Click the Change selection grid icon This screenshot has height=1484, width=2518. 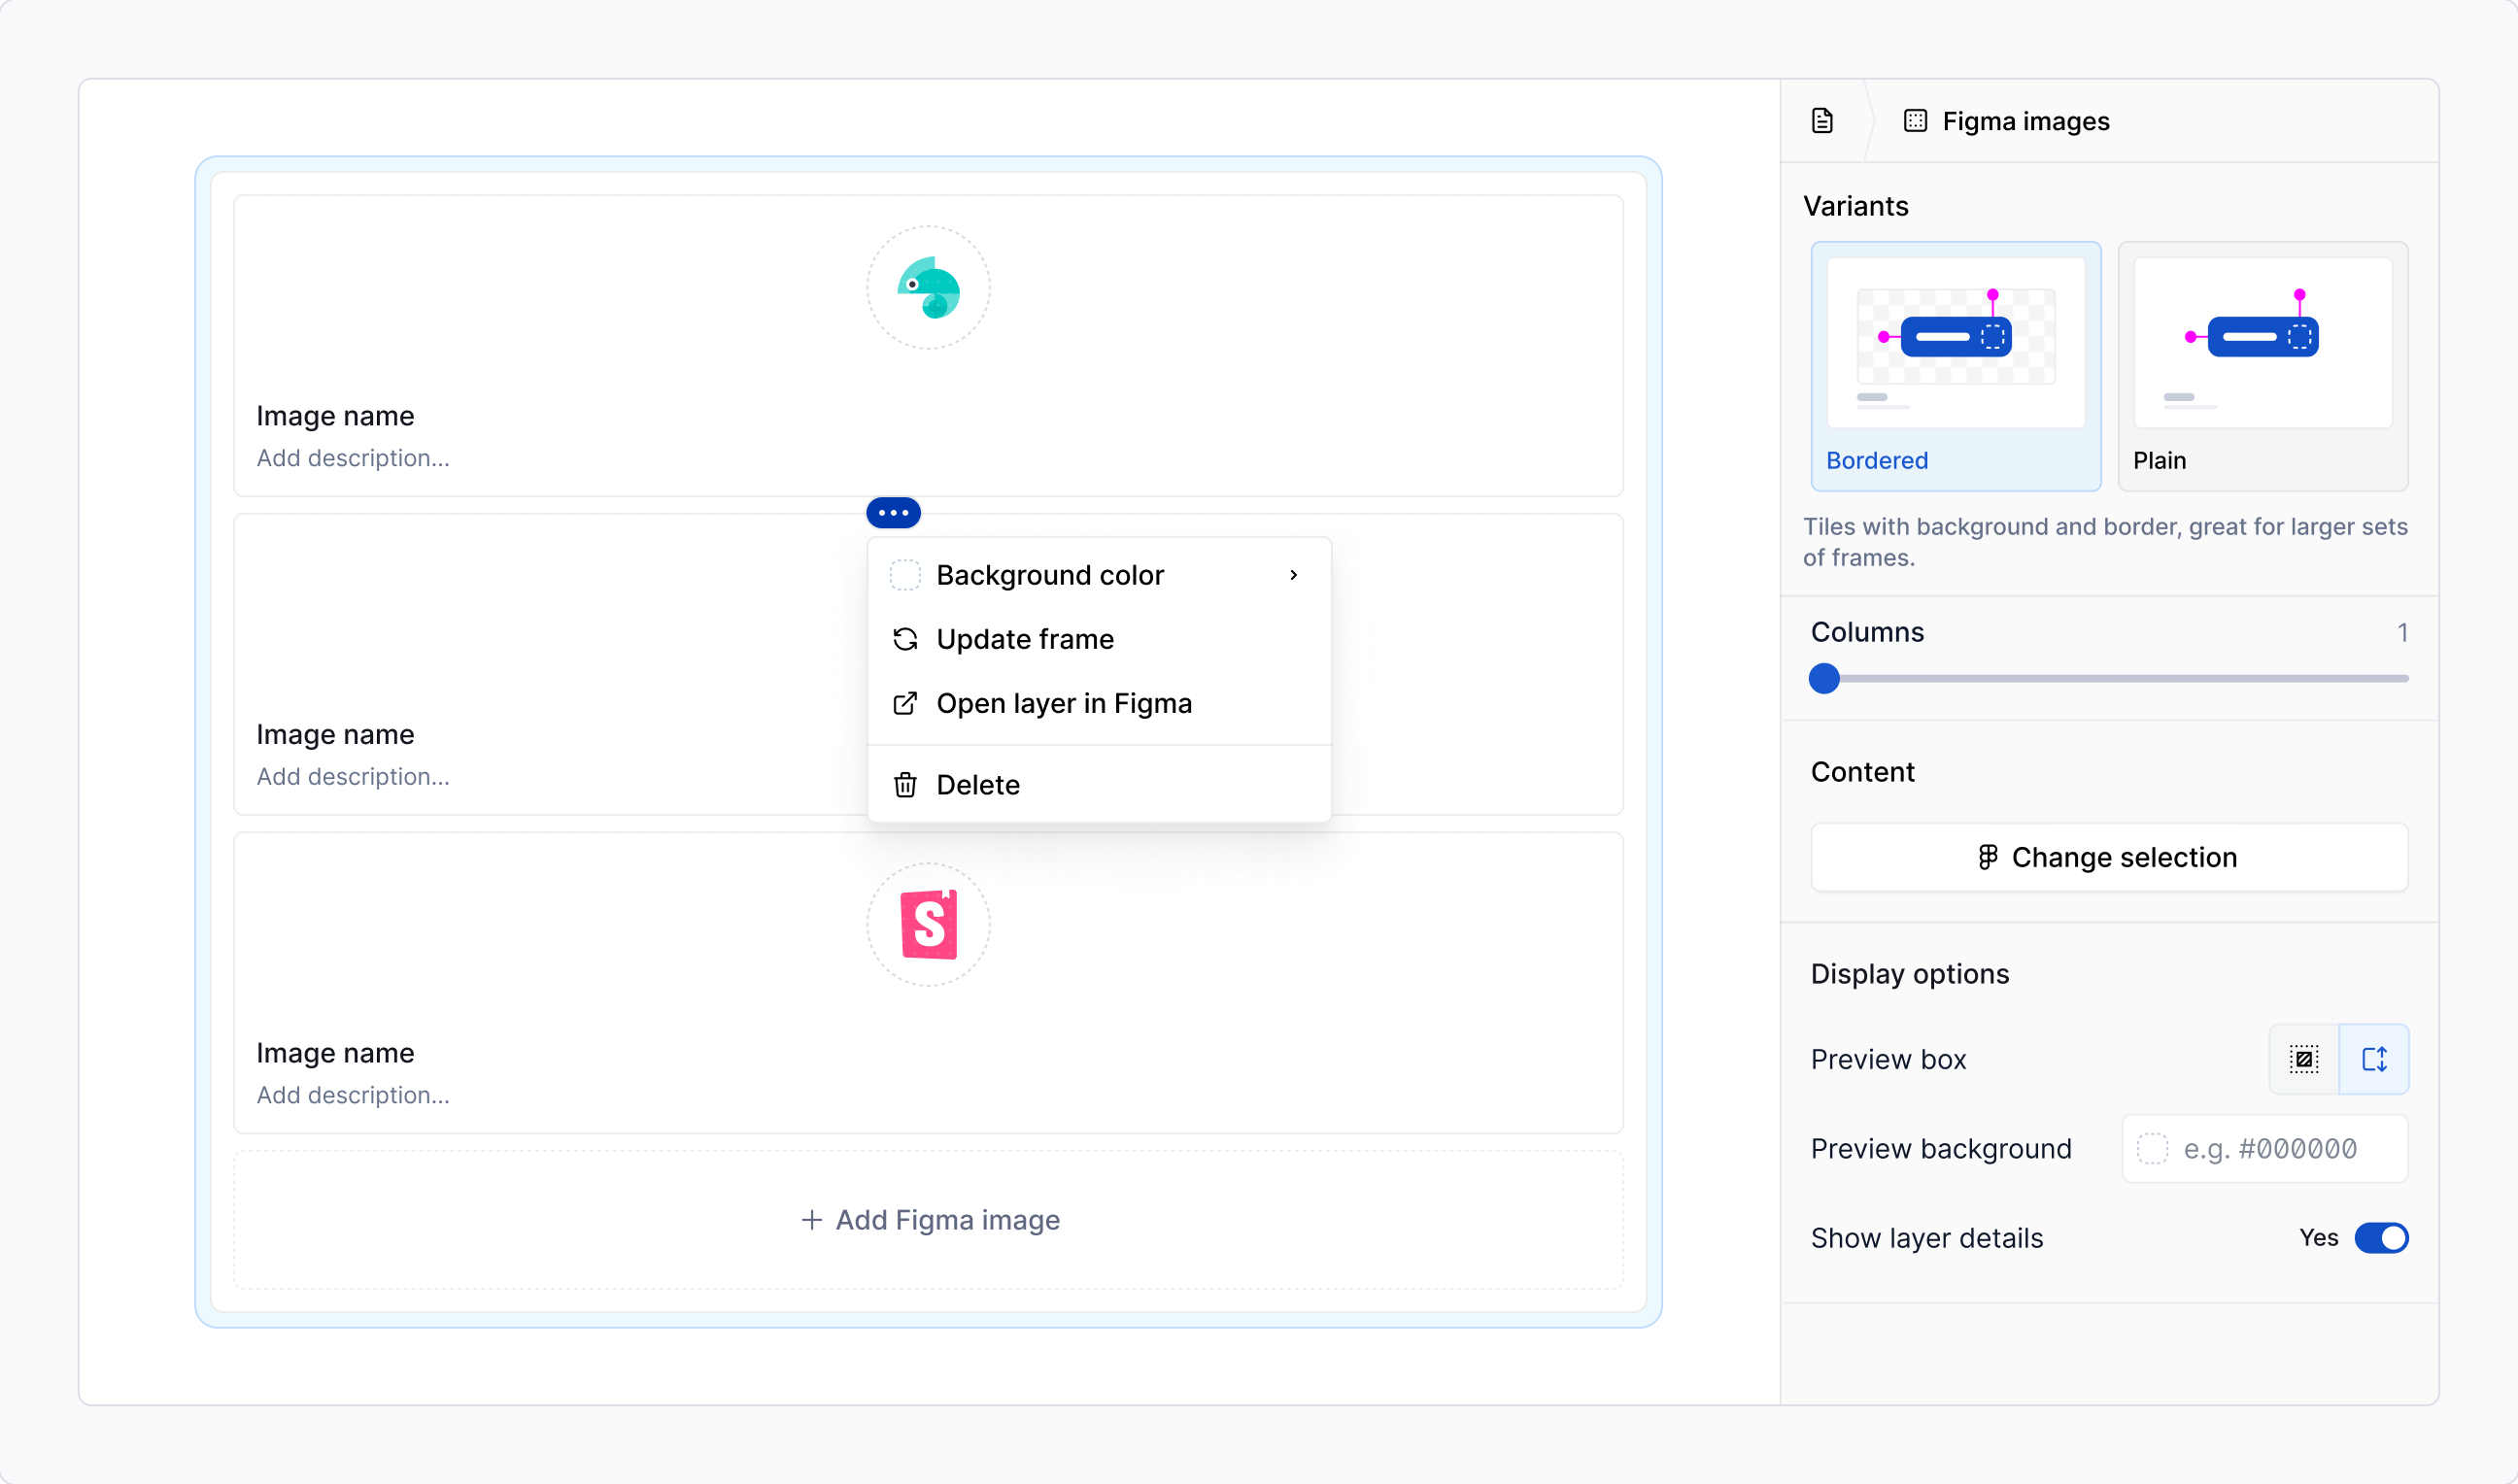1988,857
